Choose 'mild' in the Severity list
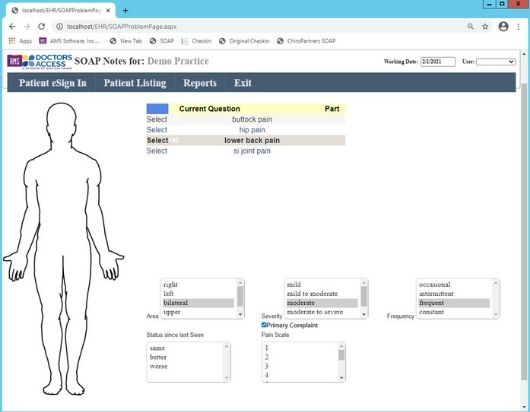 322,285
